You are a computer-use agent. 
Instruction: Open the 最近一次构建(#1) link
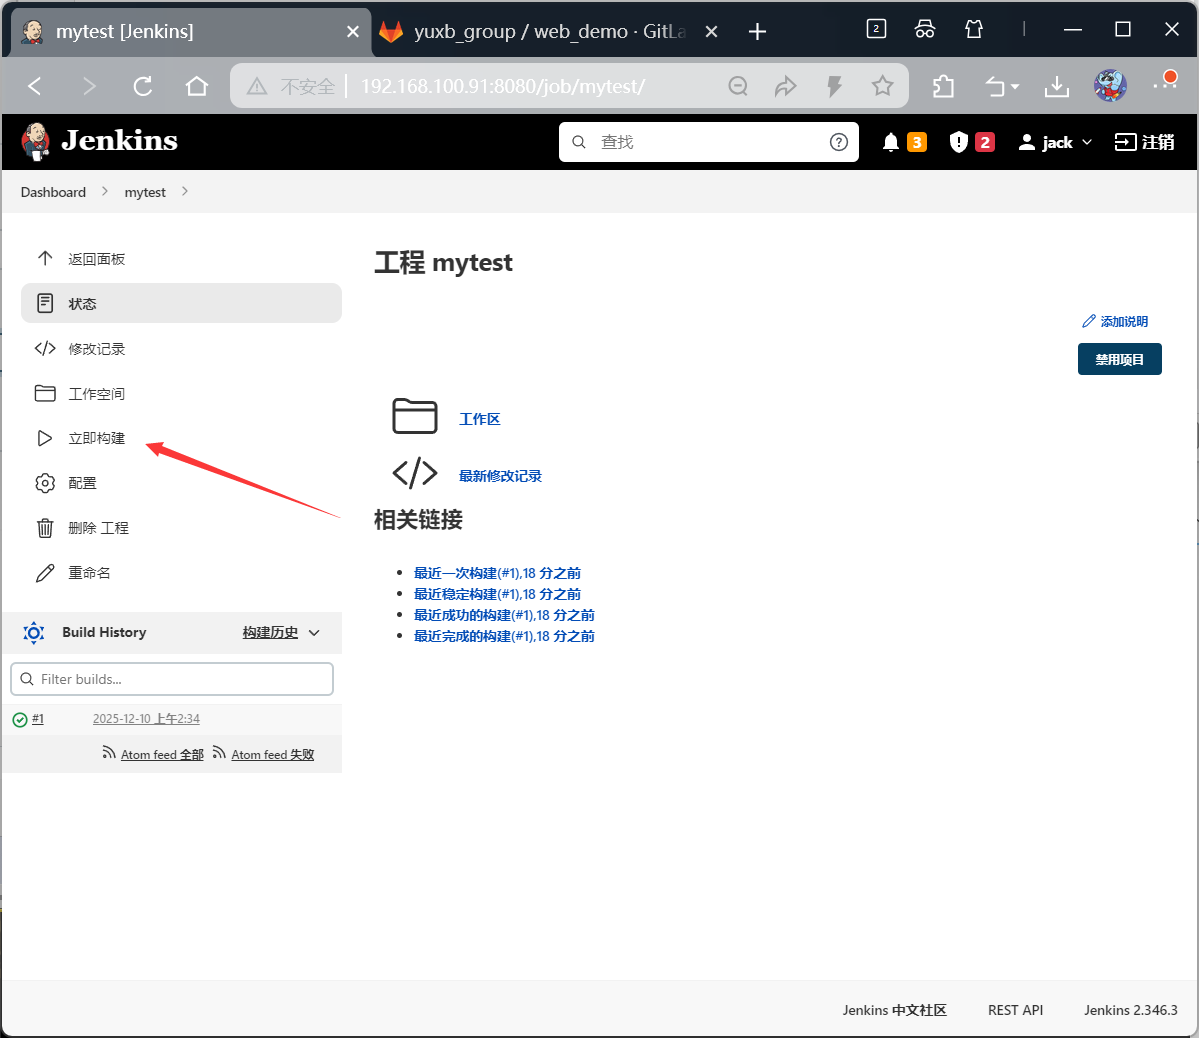(x=497, y=573)
